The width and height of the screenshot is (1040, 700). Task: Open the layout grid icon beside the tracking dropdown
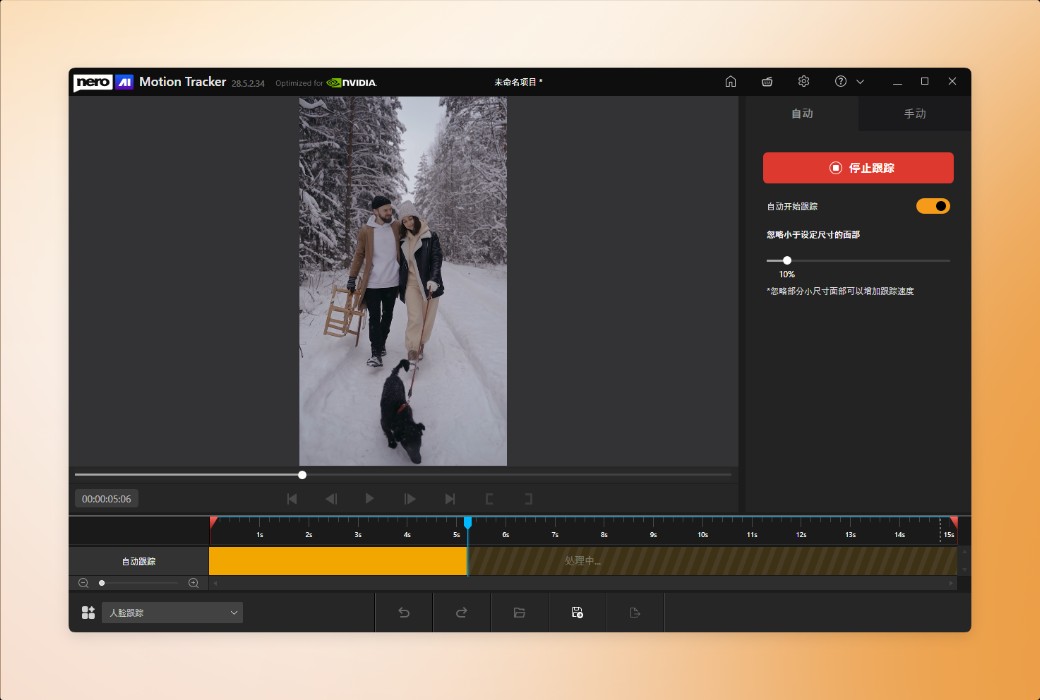[88, 612]
